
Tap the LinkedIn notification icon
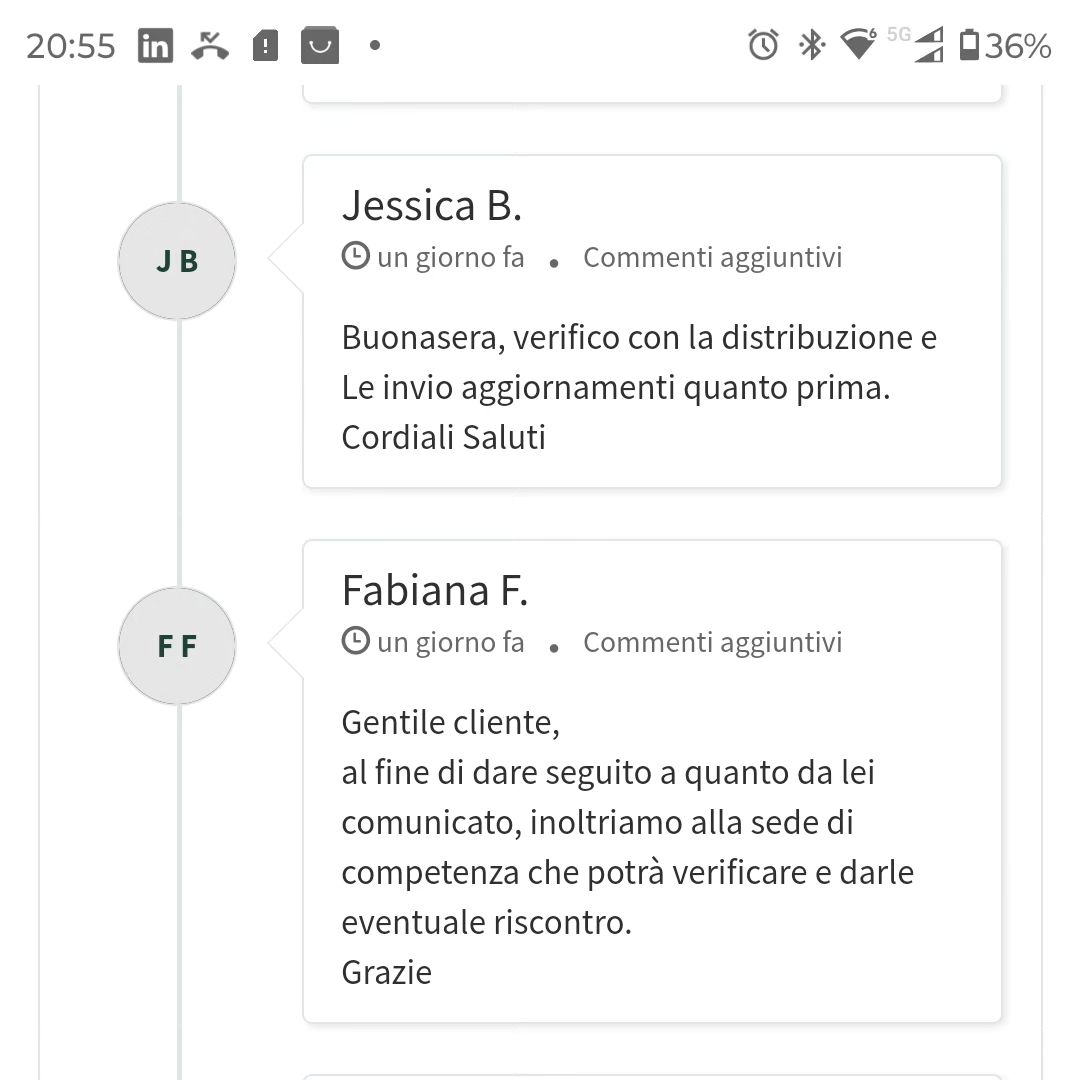[x=155, y=45]
